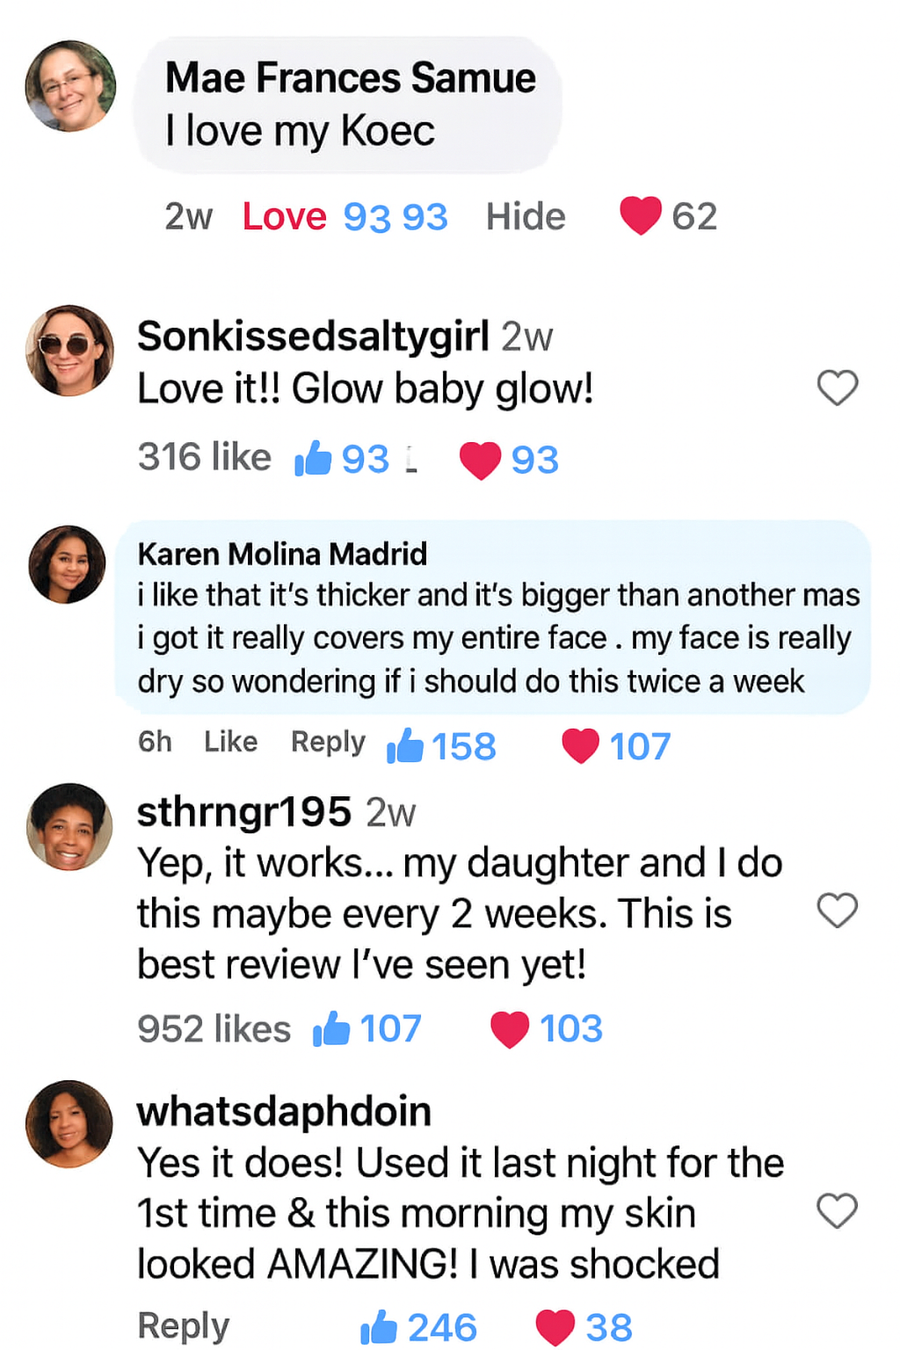Image resolution: width=900 pixels, height=1350 pixels.
Task: Click red heart on Sonkissedsaltygirl's comment
Action: (479, 460)
